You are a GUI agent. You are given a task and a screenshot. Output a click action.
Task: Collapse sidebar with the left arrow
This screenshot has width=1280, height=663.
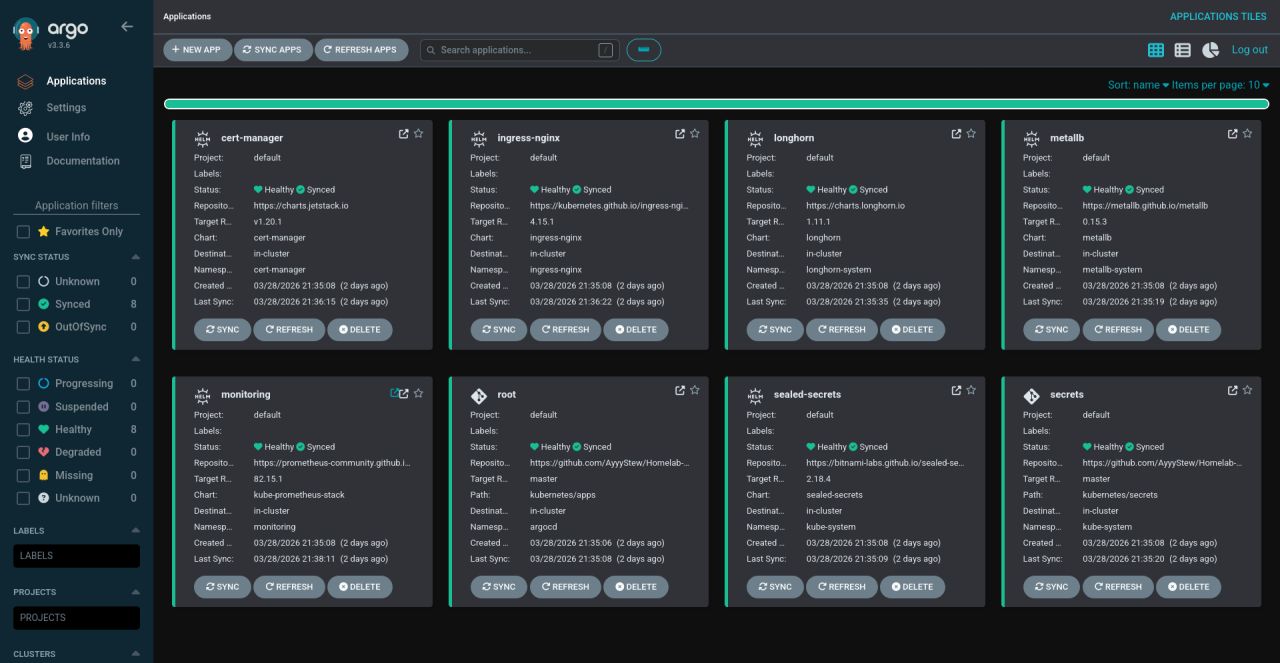pyautogui.click(x=127, y=26)
